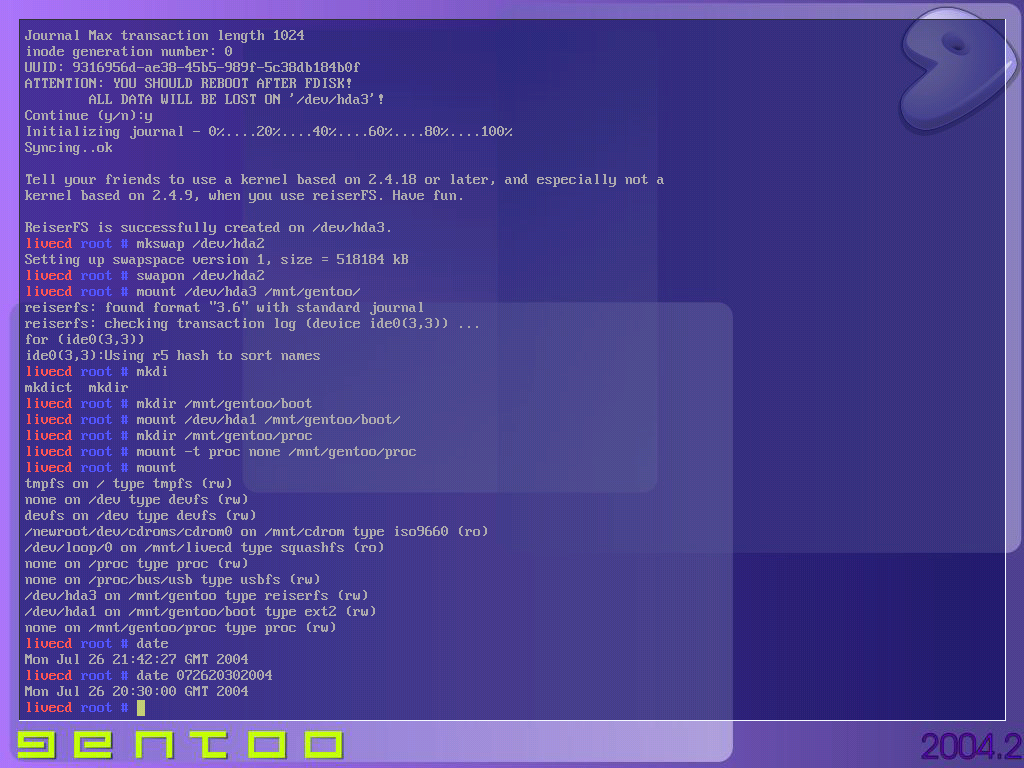The image size is (1024, 768).
Task: Click 'mount -t proc none' command
Action: (276, 452)
